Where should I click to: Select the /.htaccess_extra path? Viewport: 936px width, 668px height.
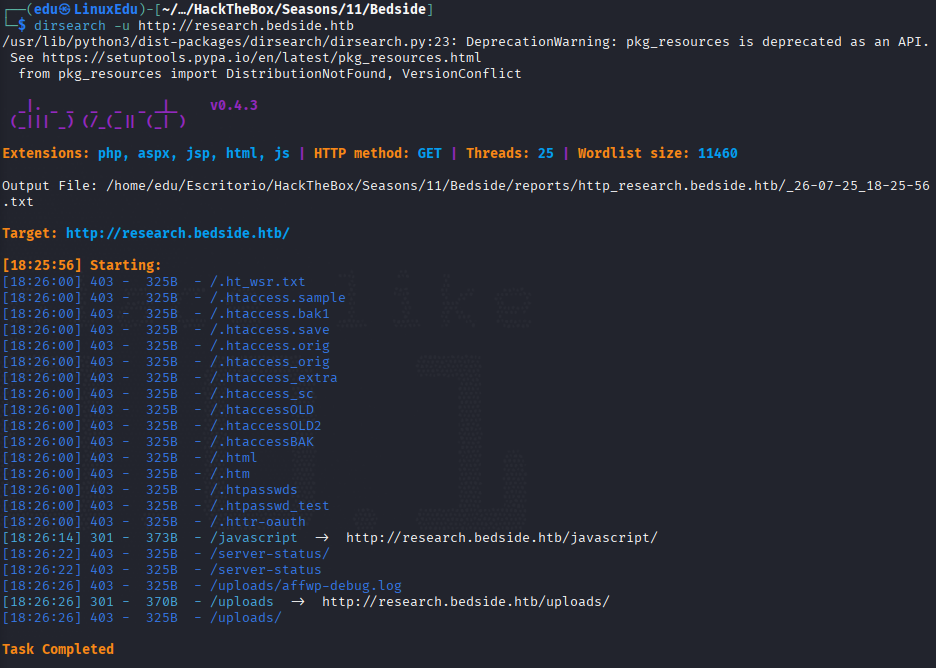point(273,378)
